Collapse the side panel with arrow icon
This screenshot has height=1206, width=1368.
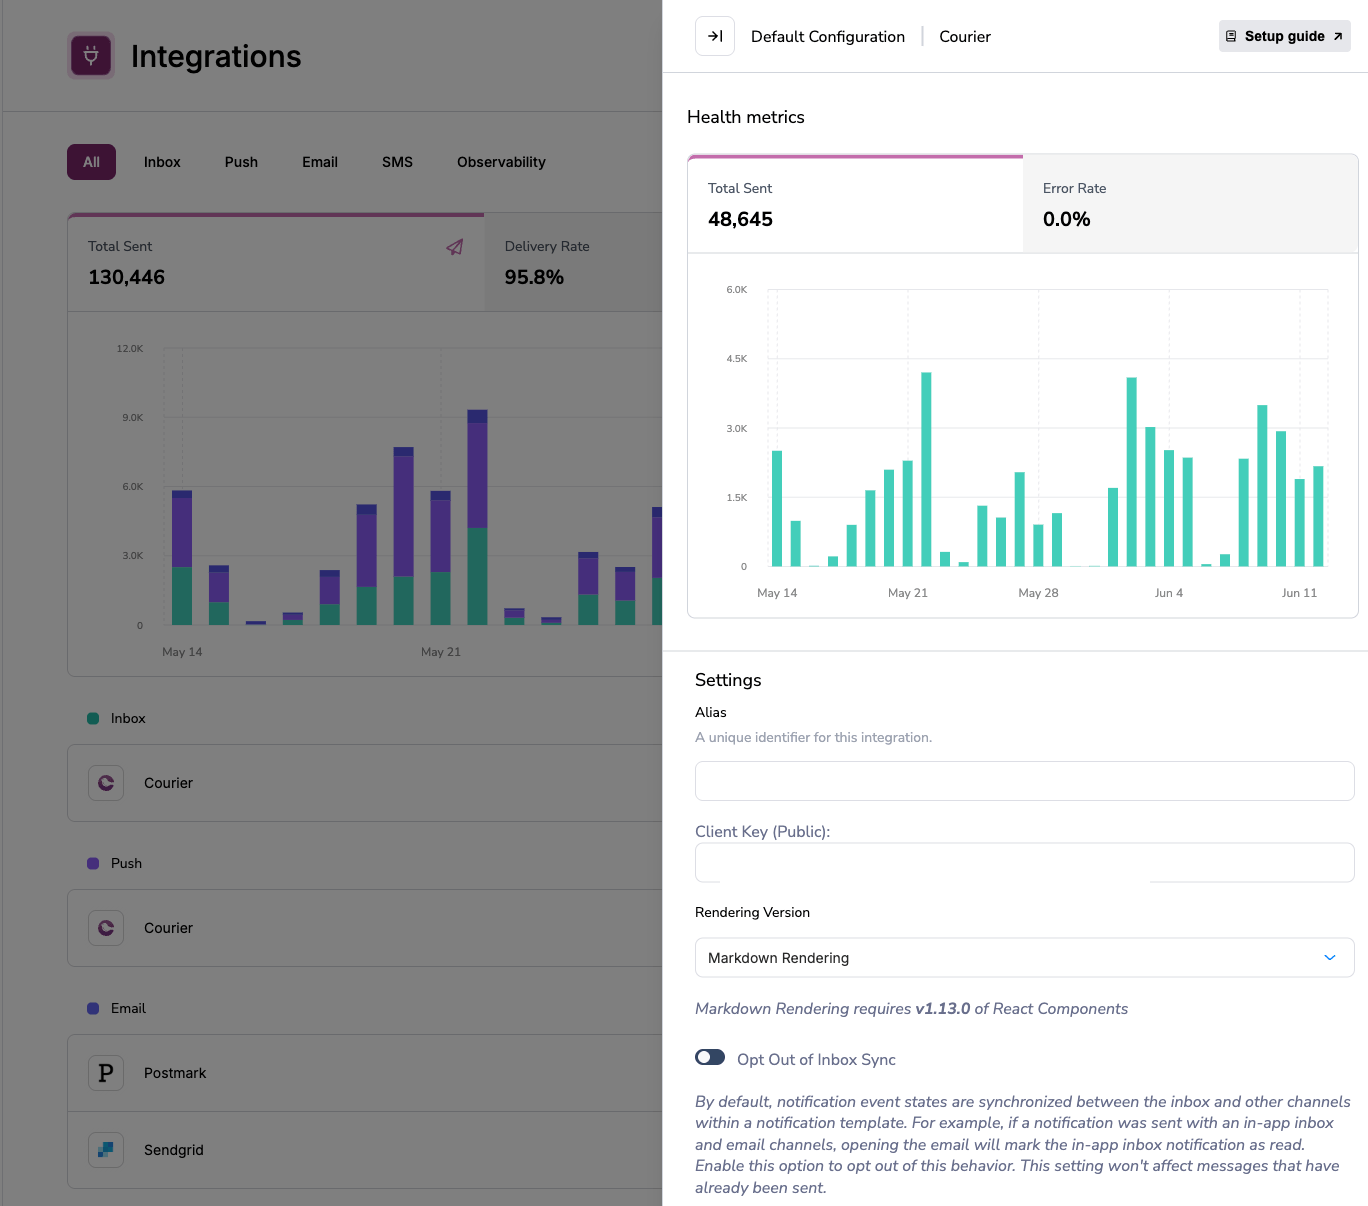click(715, 37)
